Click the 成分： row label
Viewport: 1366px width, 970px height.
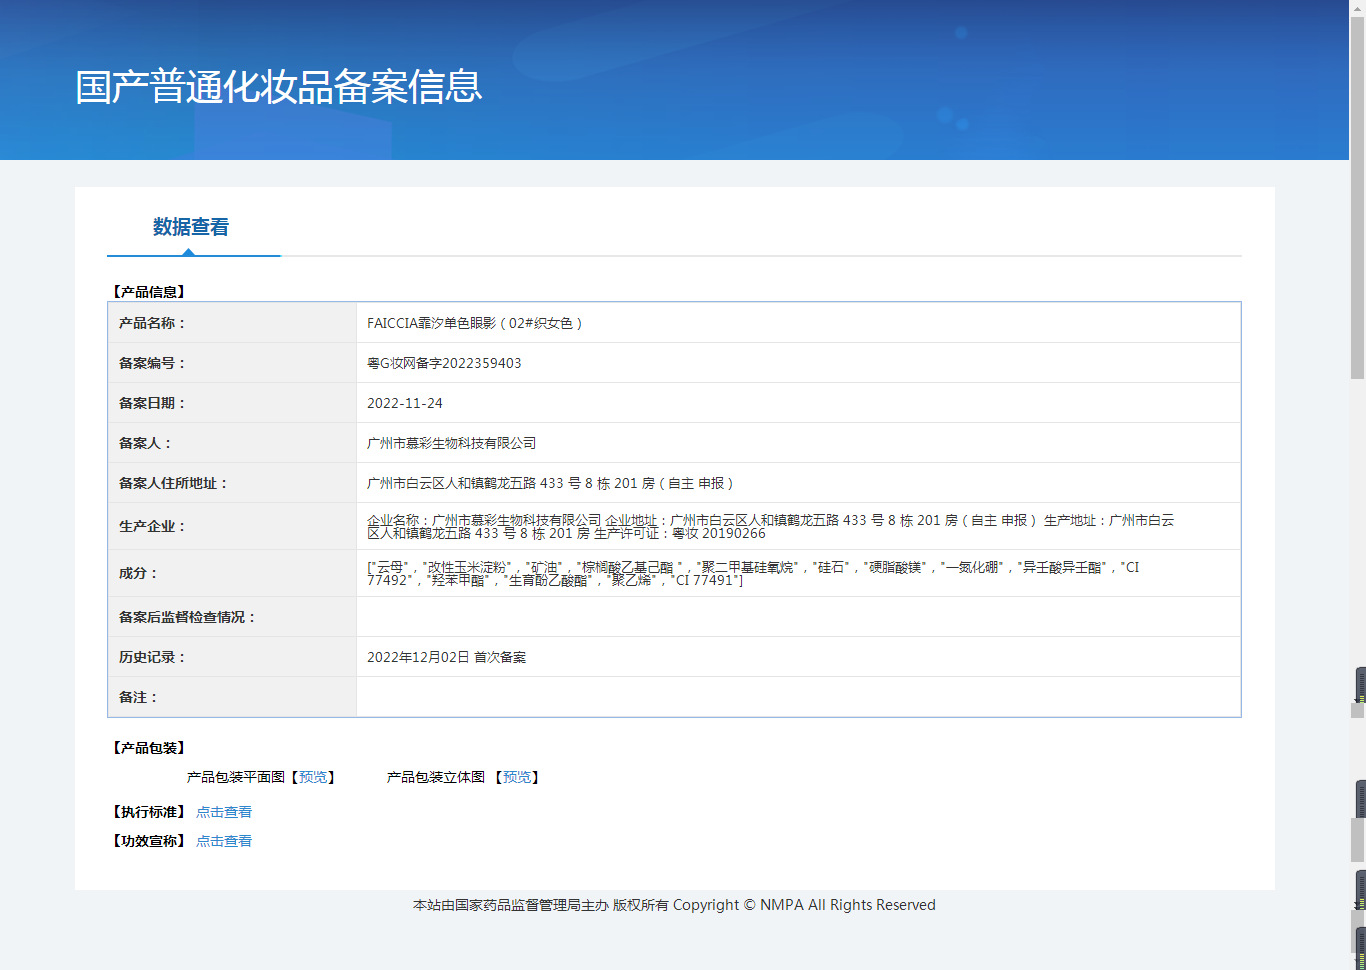pyautogui.click(x=139, y=573)
